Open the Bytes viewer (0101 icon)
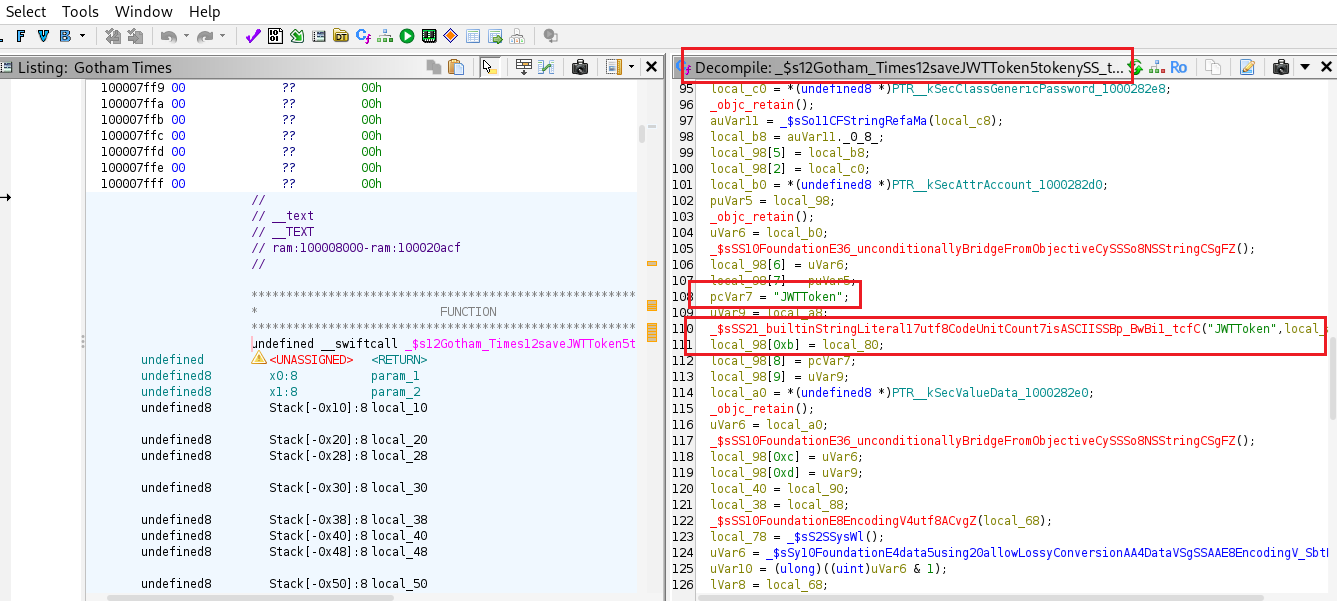 (275, 36)
